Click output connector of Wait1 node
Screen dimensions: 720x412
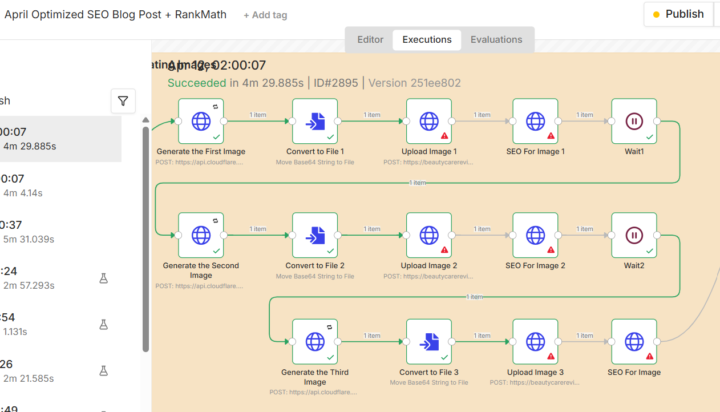click(x=657, y=121)
